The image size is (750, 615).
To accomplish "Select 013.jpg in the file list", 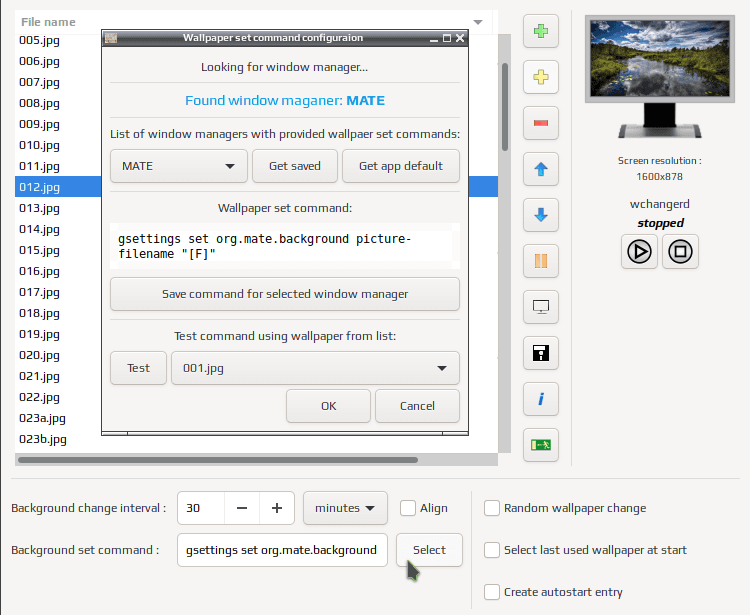I will (40, 208).
